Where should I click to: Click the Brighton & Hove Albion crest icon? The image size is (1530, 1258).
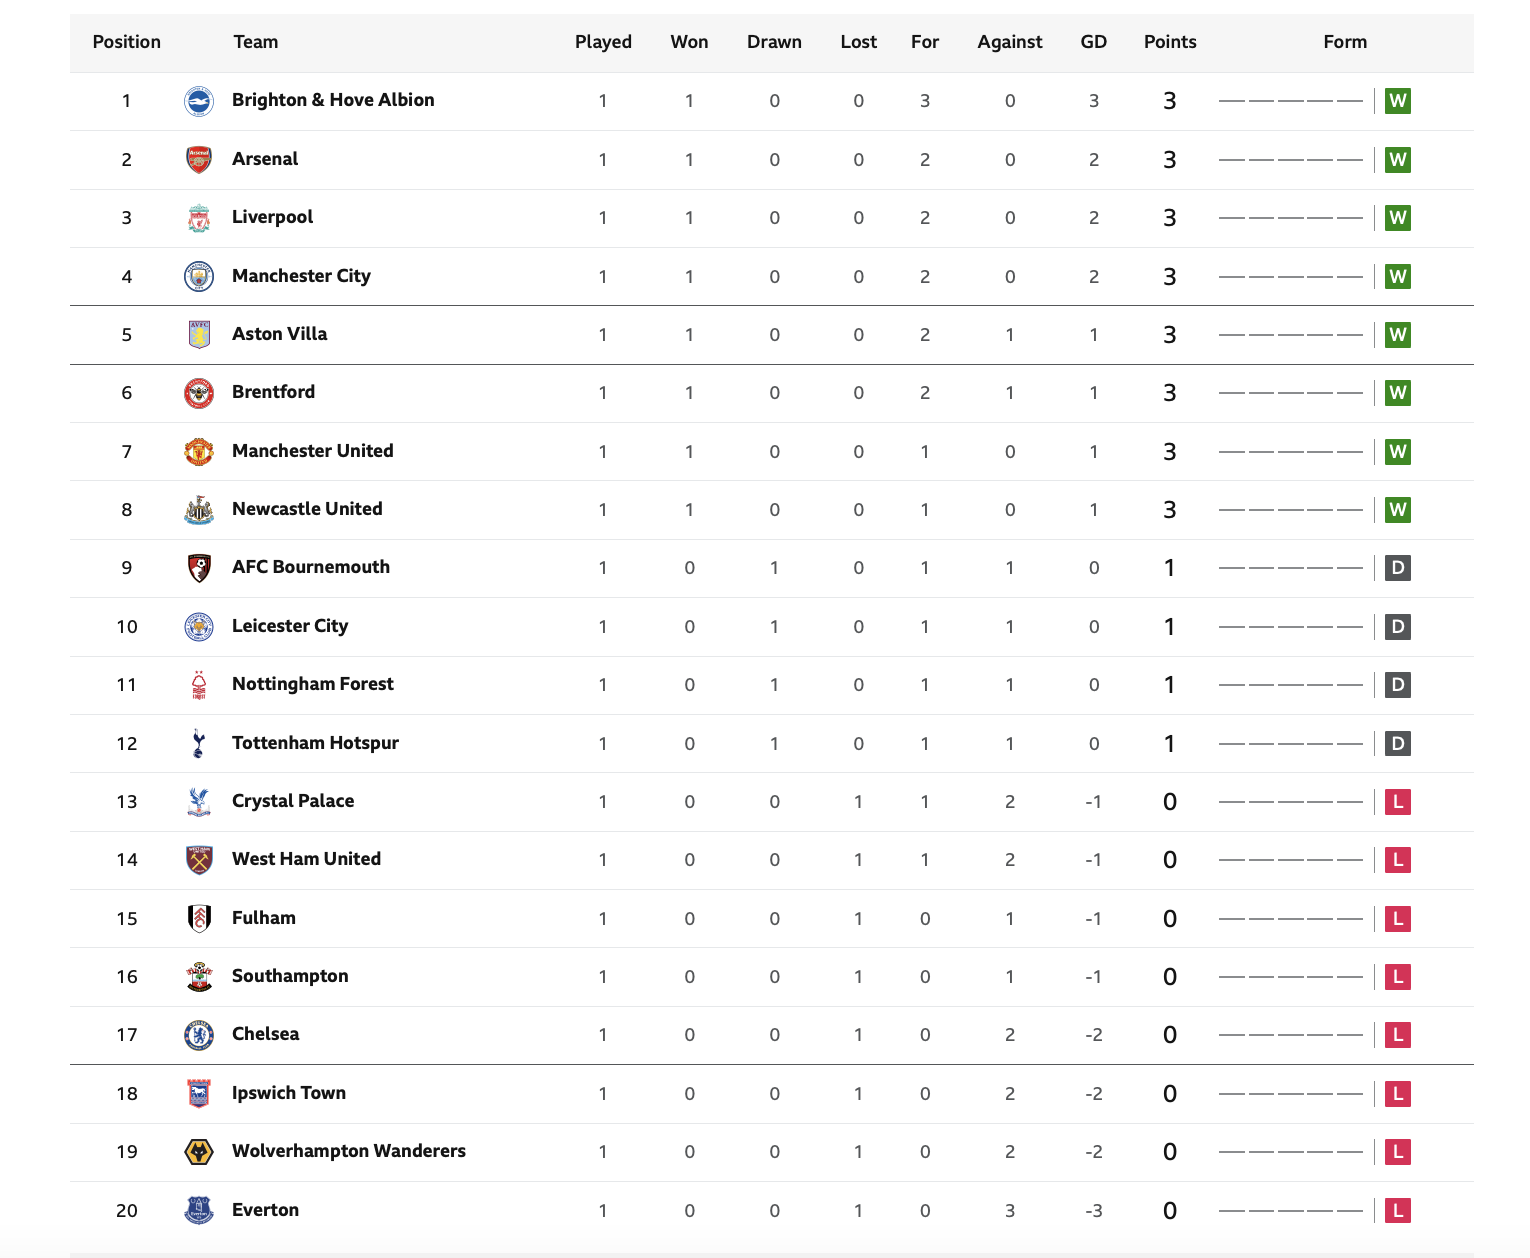click(x=199, y=101)
